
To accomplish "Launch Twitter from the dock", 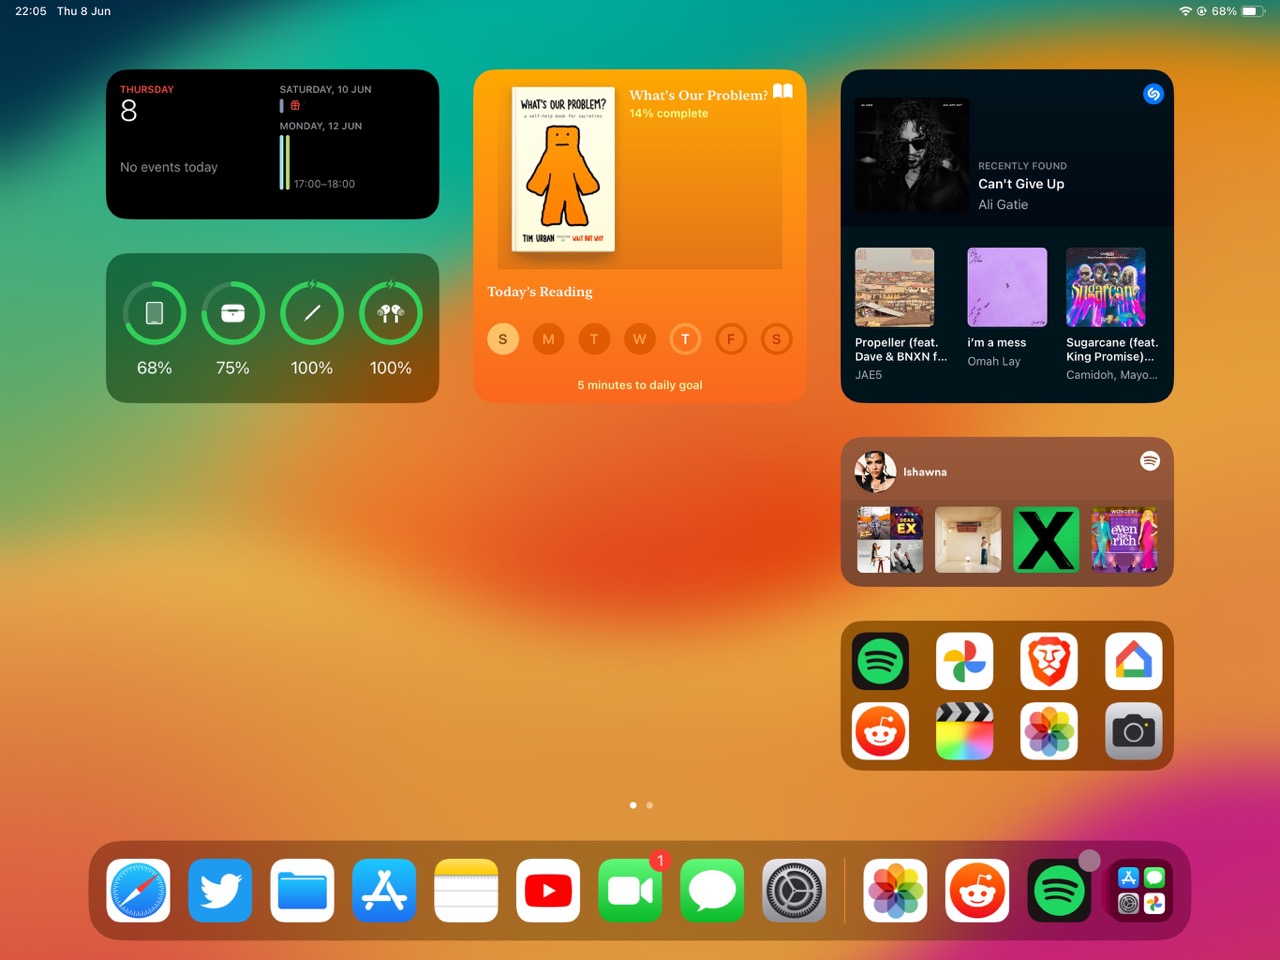I will [220, 890].
